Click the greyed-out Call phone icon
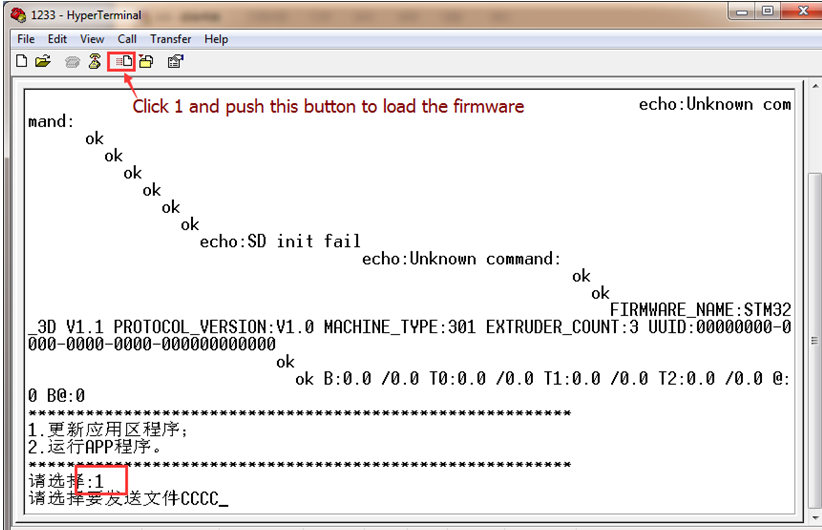Image resolution: width=822 pixels, height=530 pixels. pos(72,62)
